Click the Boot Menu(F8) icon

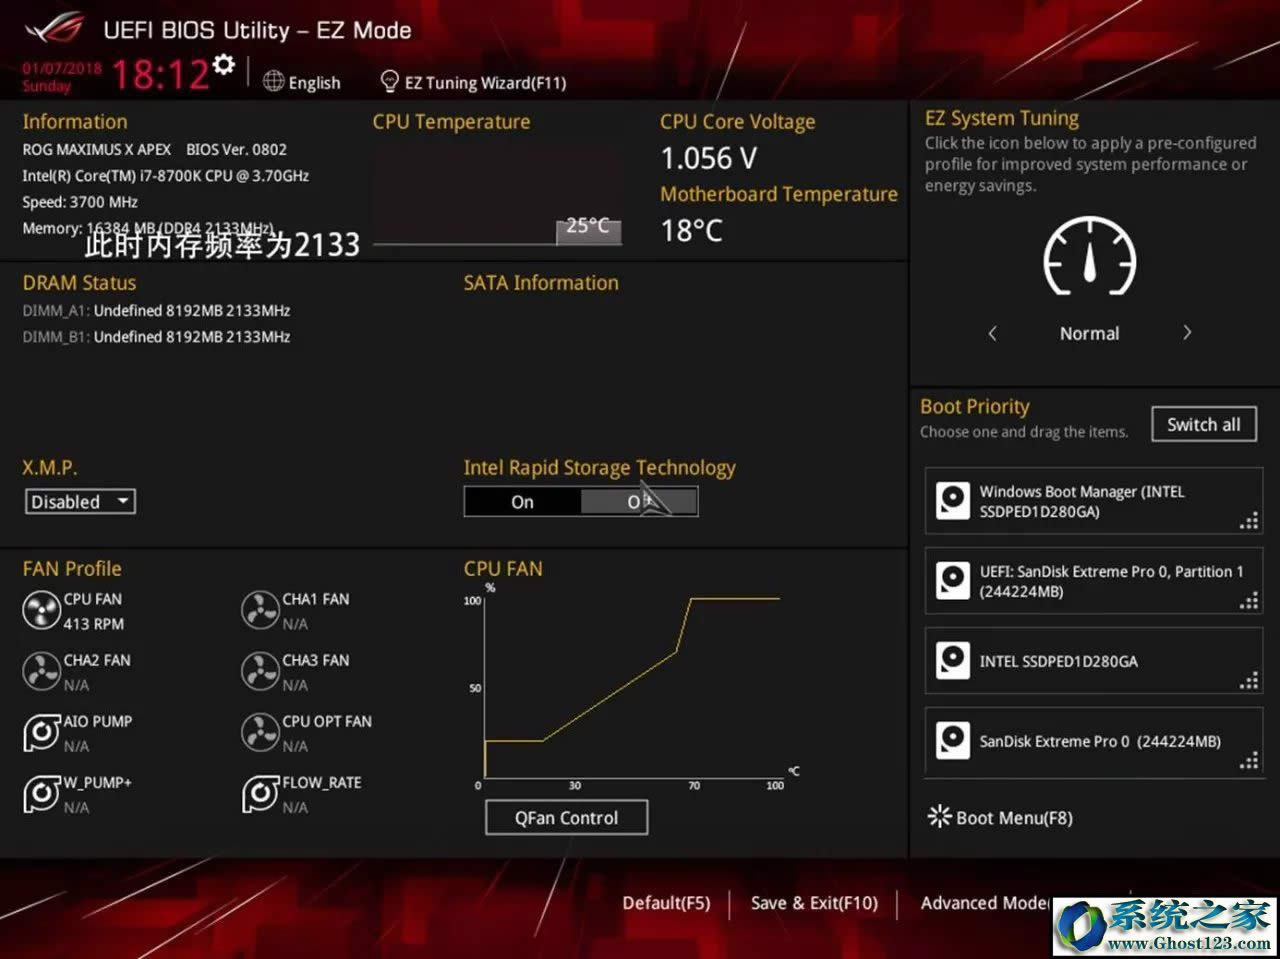(x=938, y=817)
